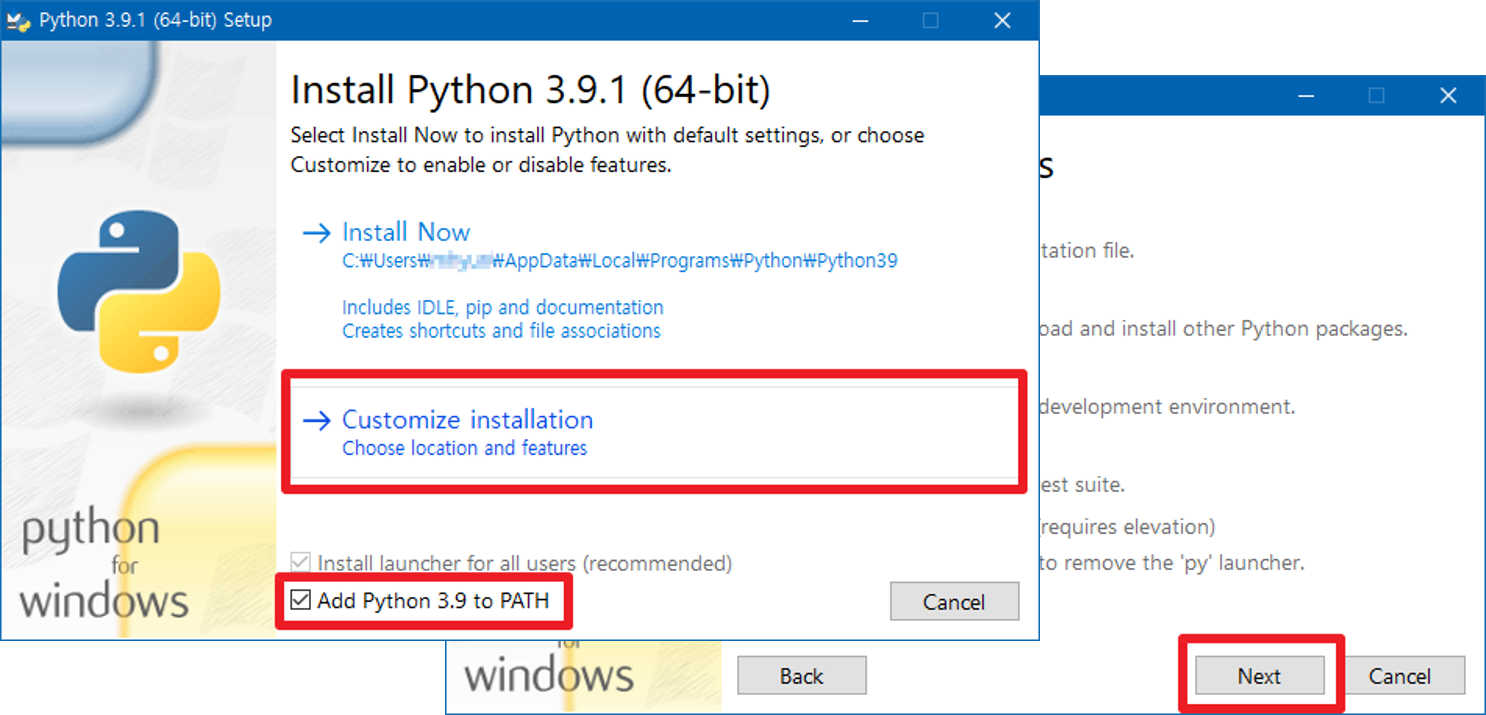Close the back setup window
Image resolution: width=1486 pixels, height=715 pixels.
[x=1448, y=95]
